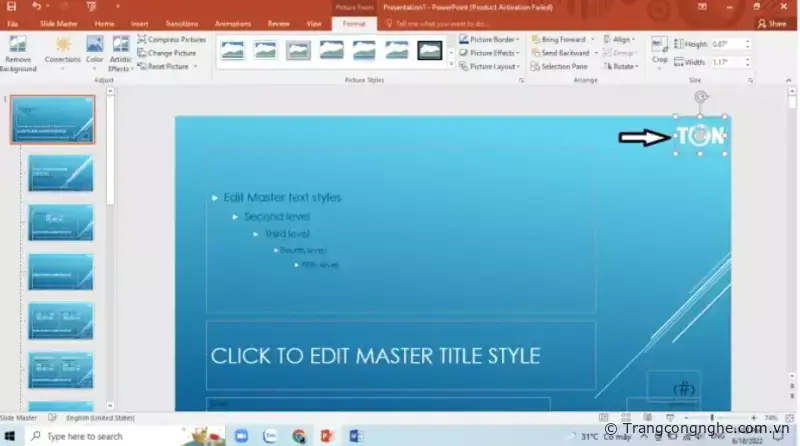Open the Transitions ribbon tab

coord(182,22)
